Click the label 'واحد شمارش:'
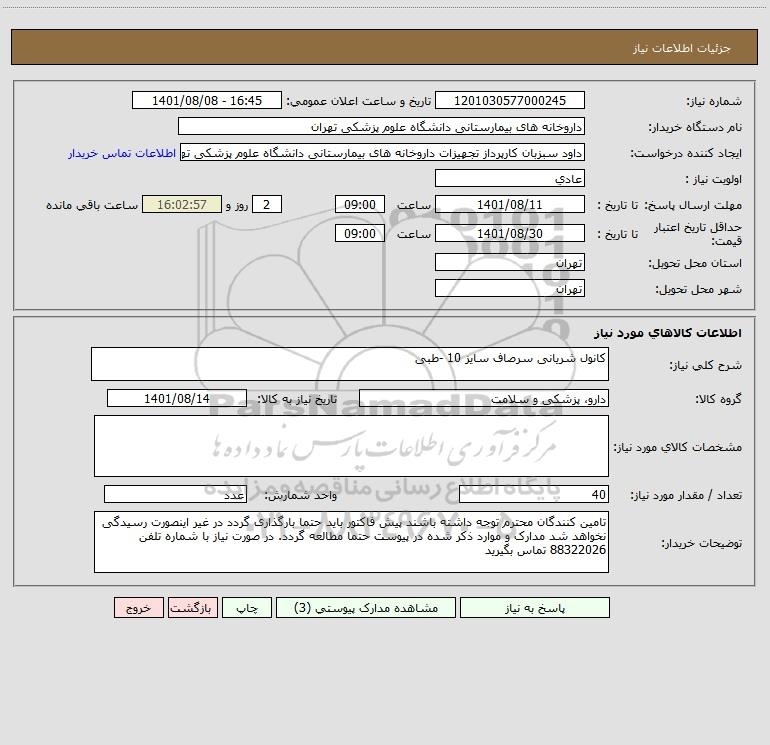Image resolution: width=770 pixels, height=745 pixels. click(x=301, y=496)
